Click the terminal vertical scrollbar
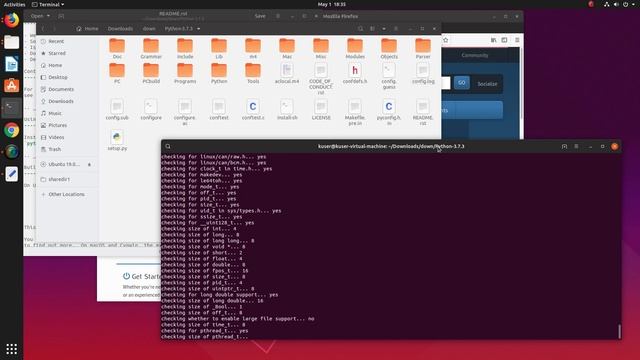The width and height of the screenshot is (640, 360). pyautogui.click(x=619, y=331)
